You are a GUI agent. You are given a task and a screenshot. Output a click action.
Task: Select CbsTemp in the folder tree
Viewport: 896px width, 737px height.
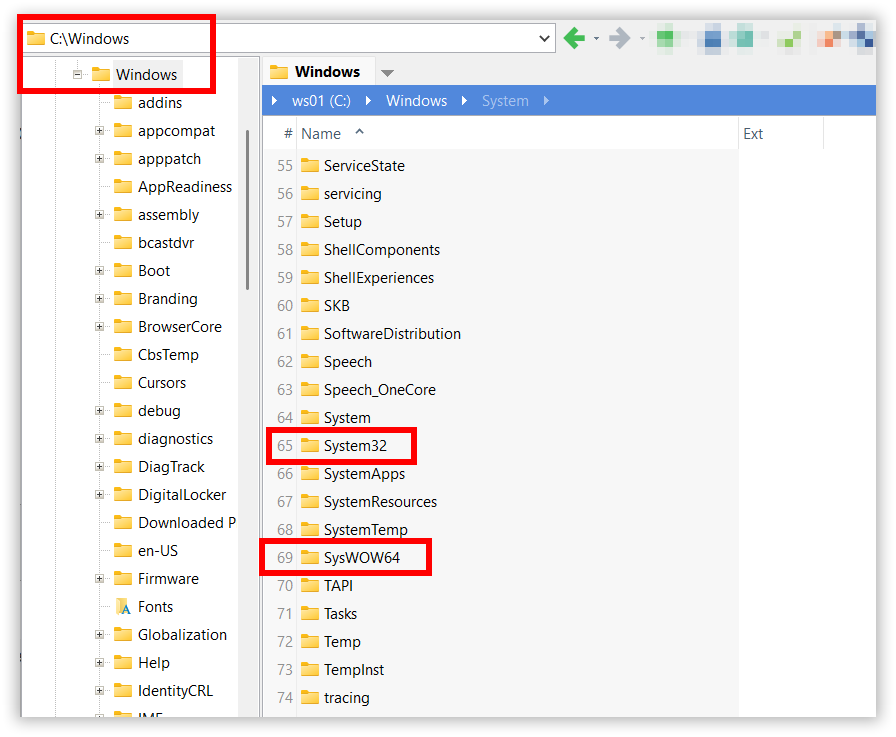[168, 355]
